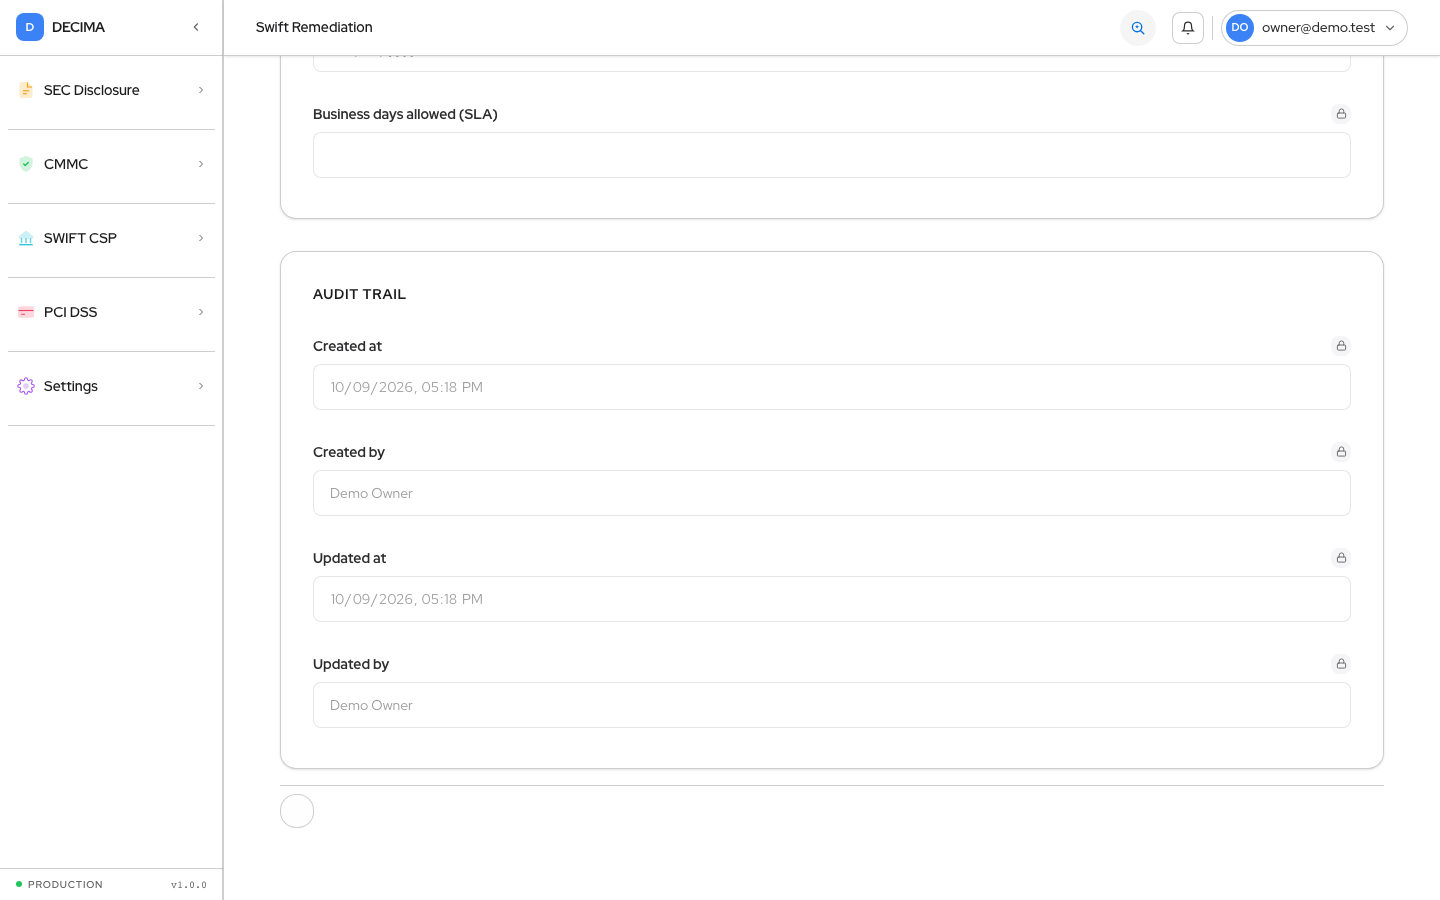Expand PCI DSS menu chevron
Screen dimensions: 1440x900
[x=201, y=312]
